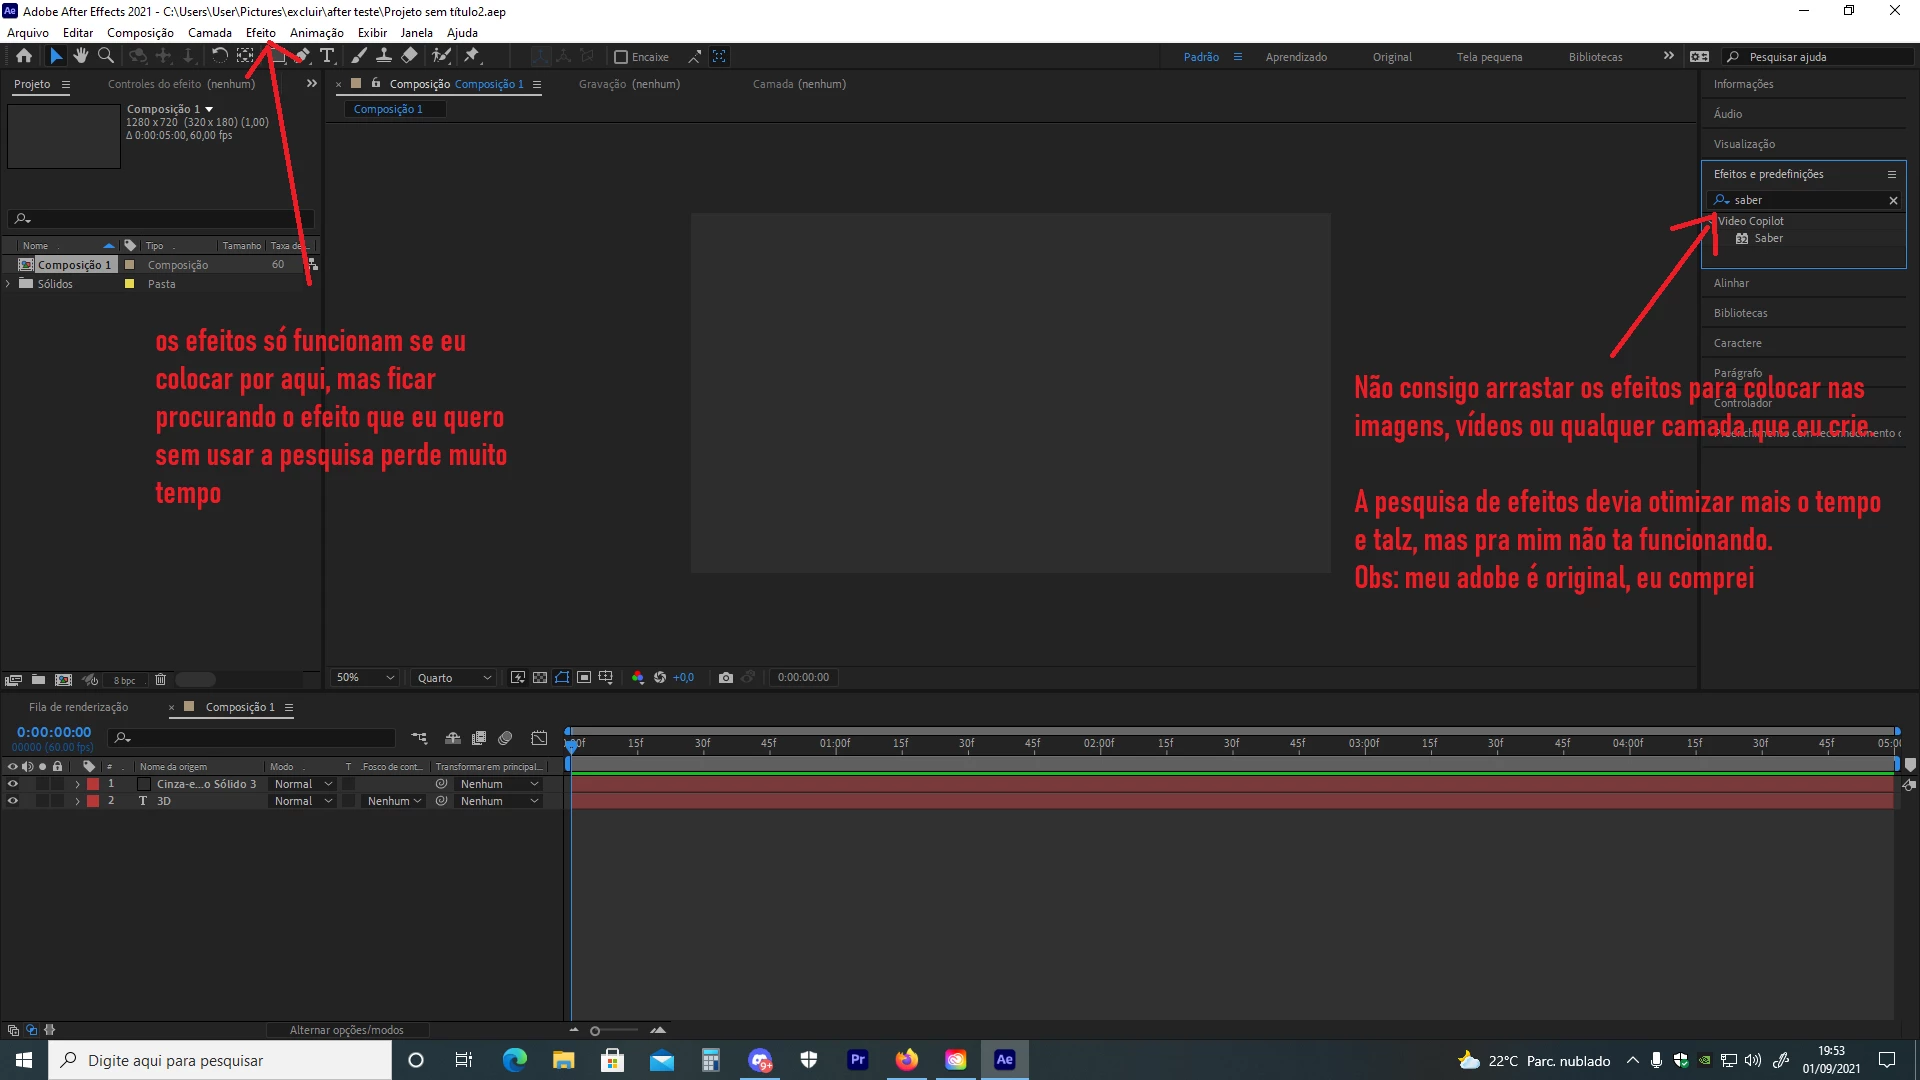Clear the saber effects search
The image size is (1920, 1080).
pyautogui.click(x=1893, y=201)
